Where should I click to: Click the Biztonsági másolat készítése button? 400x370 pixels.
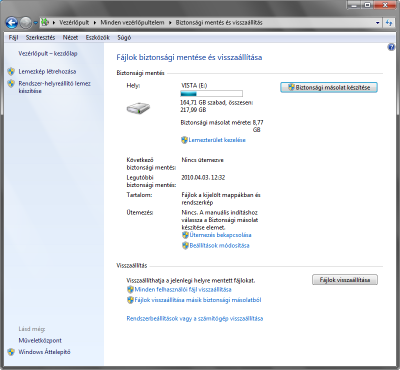click(x=329, y=88)
